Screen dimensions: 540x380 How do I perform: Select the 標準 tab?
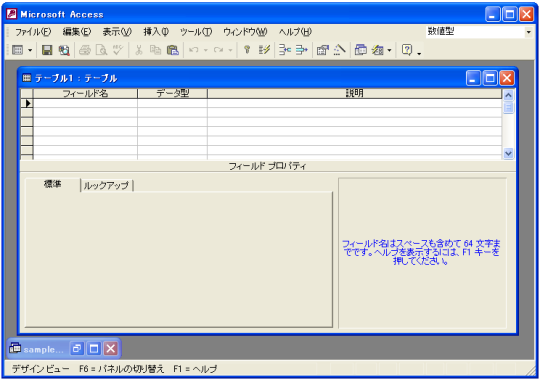(x=53, y=184)
